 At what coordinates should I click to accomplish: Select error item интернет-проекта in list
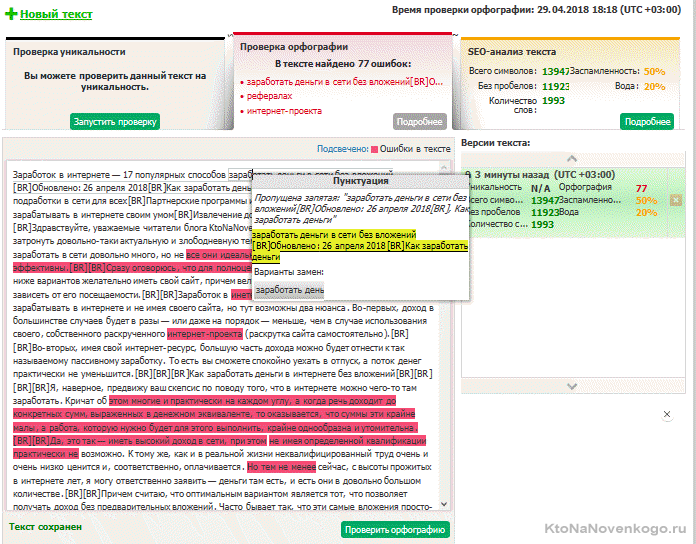click(284, 111)
